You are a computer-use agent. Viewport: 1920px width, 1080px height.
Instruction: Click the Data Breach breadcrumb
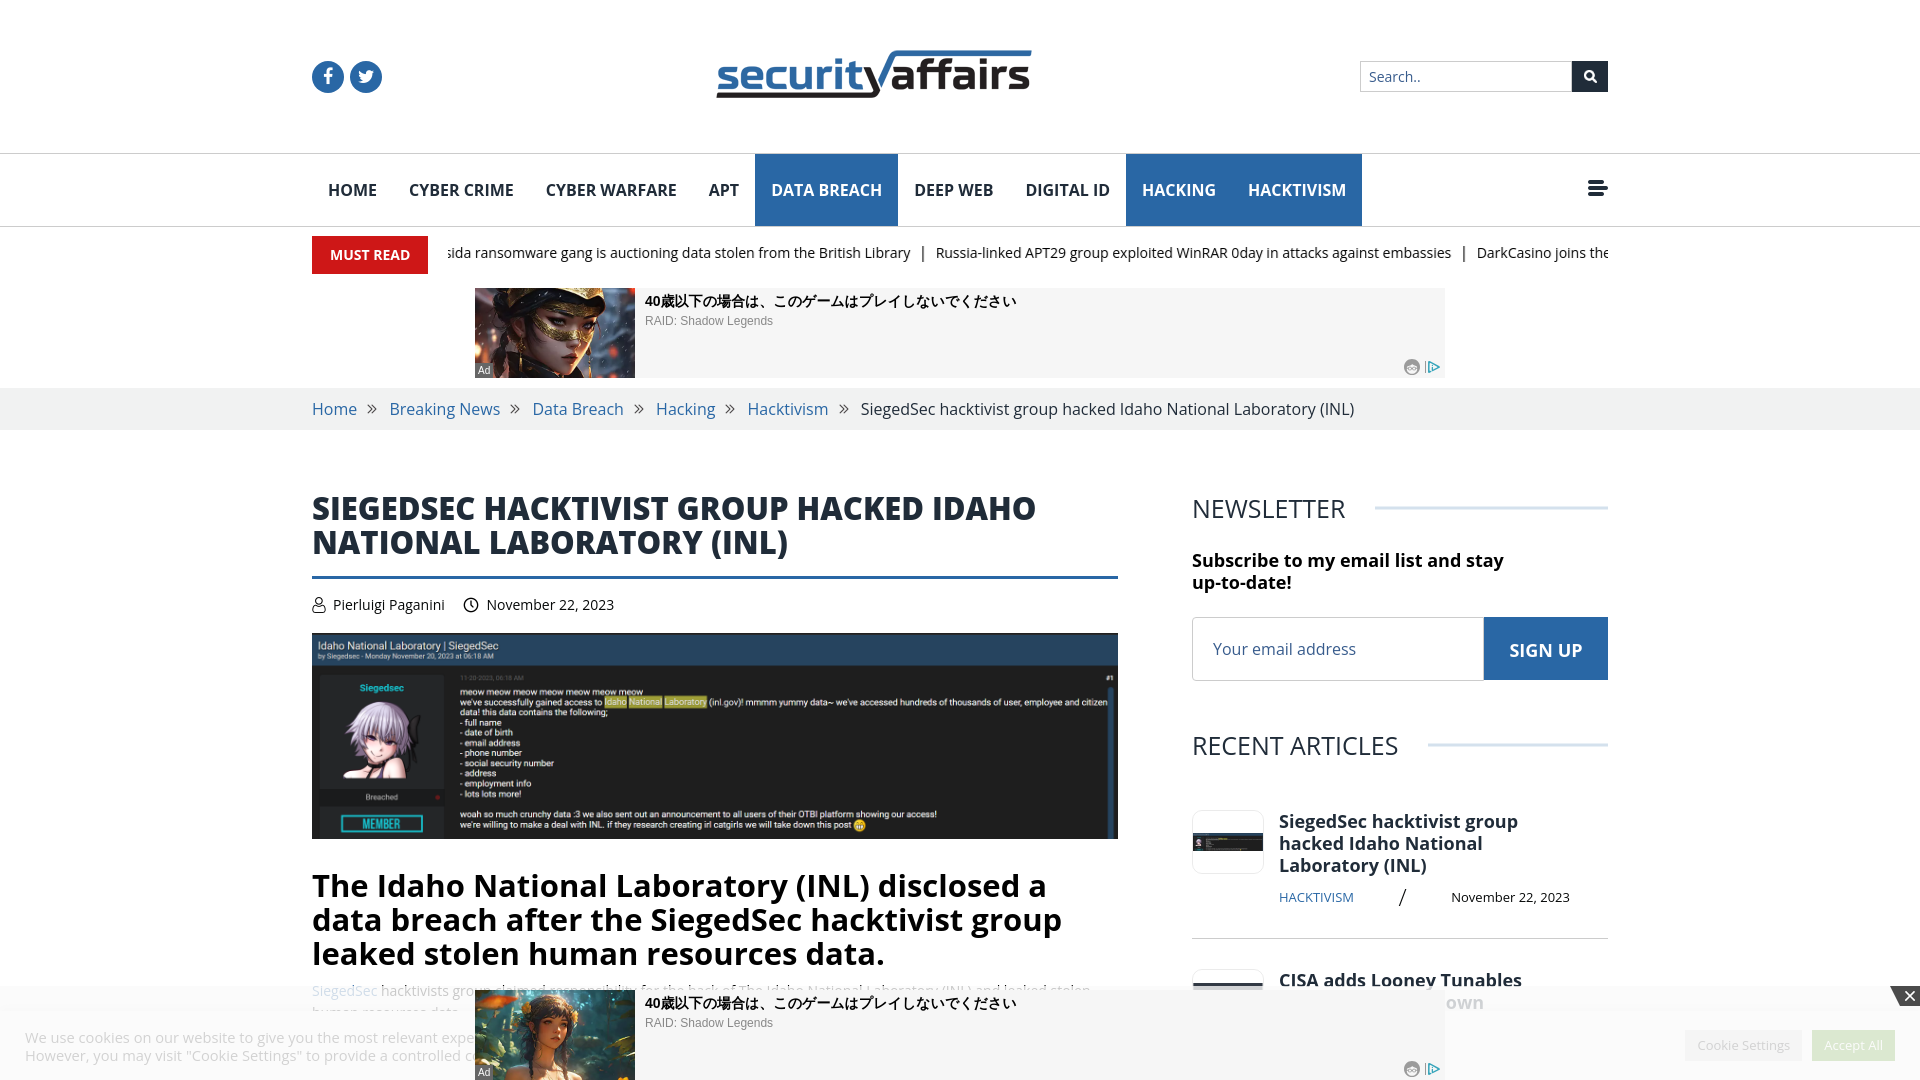coord(578,409)
